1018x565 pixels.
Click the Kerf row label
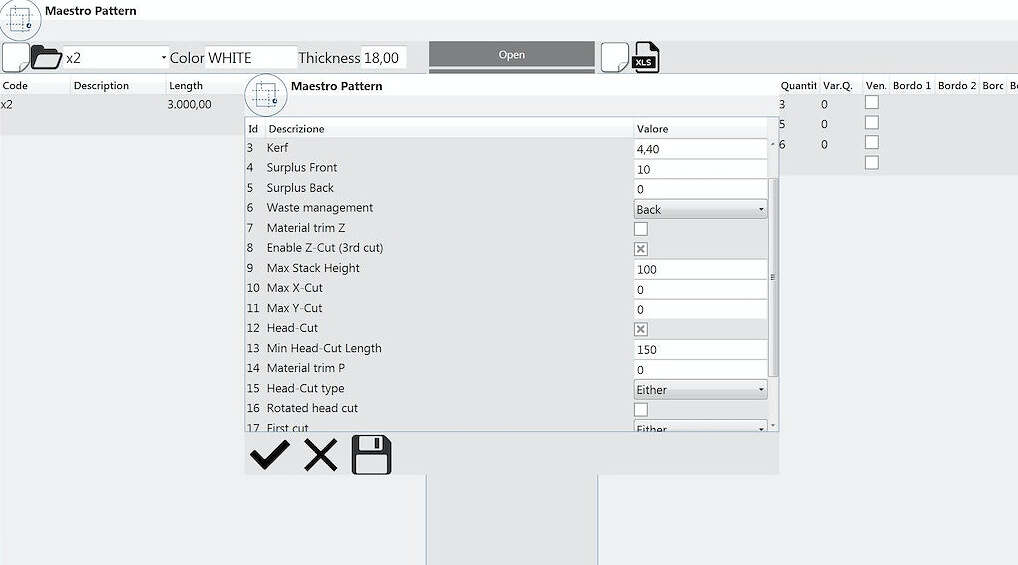277,147
